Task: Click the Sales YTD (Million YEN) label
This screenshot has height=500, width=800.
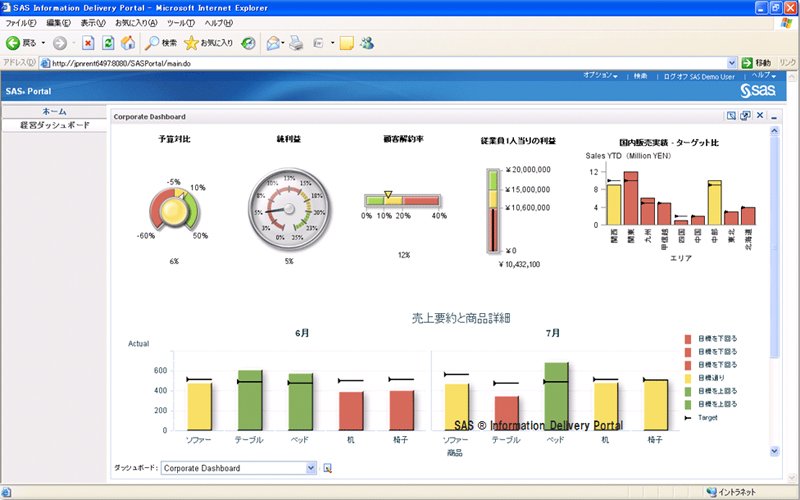Action: pyautogui.click(x=628, y=156)
